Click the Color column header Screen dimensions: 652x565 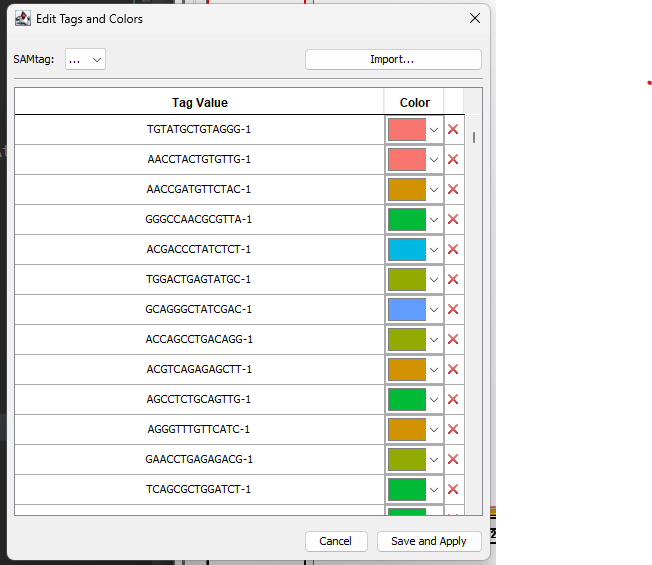coord(414,102)
